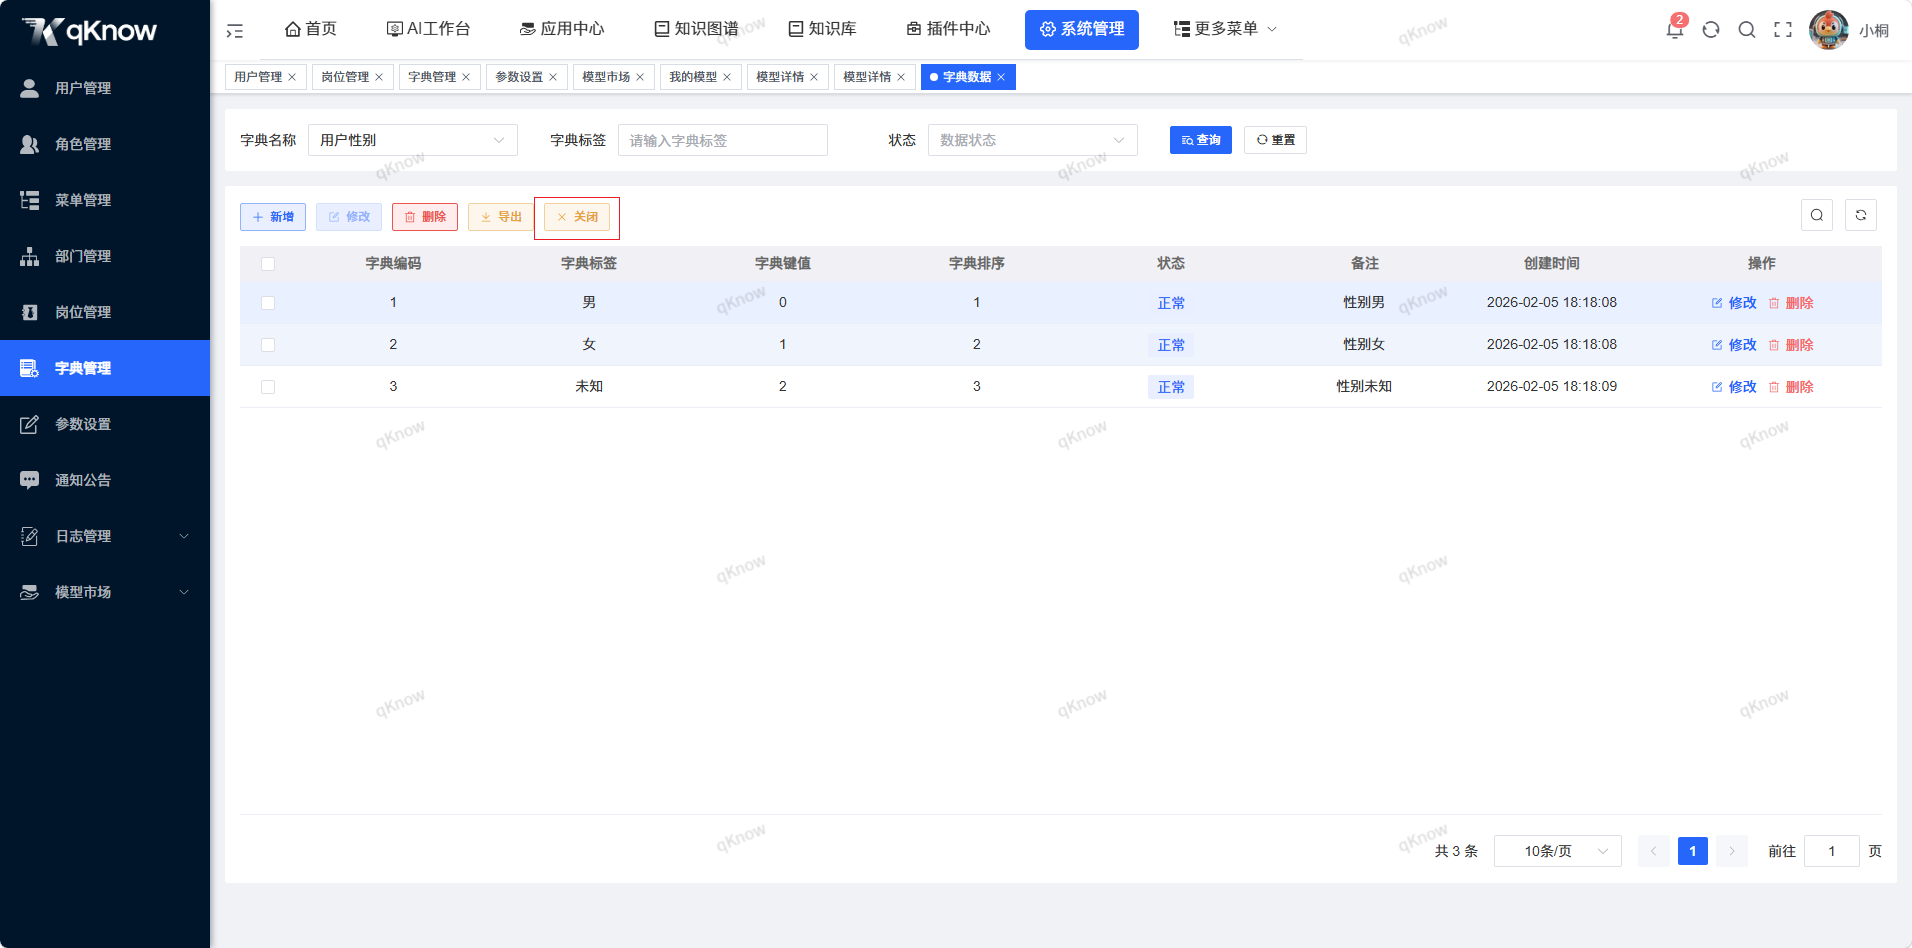
Task: Click the 字典标签 input field
Action: pos(723,140)
